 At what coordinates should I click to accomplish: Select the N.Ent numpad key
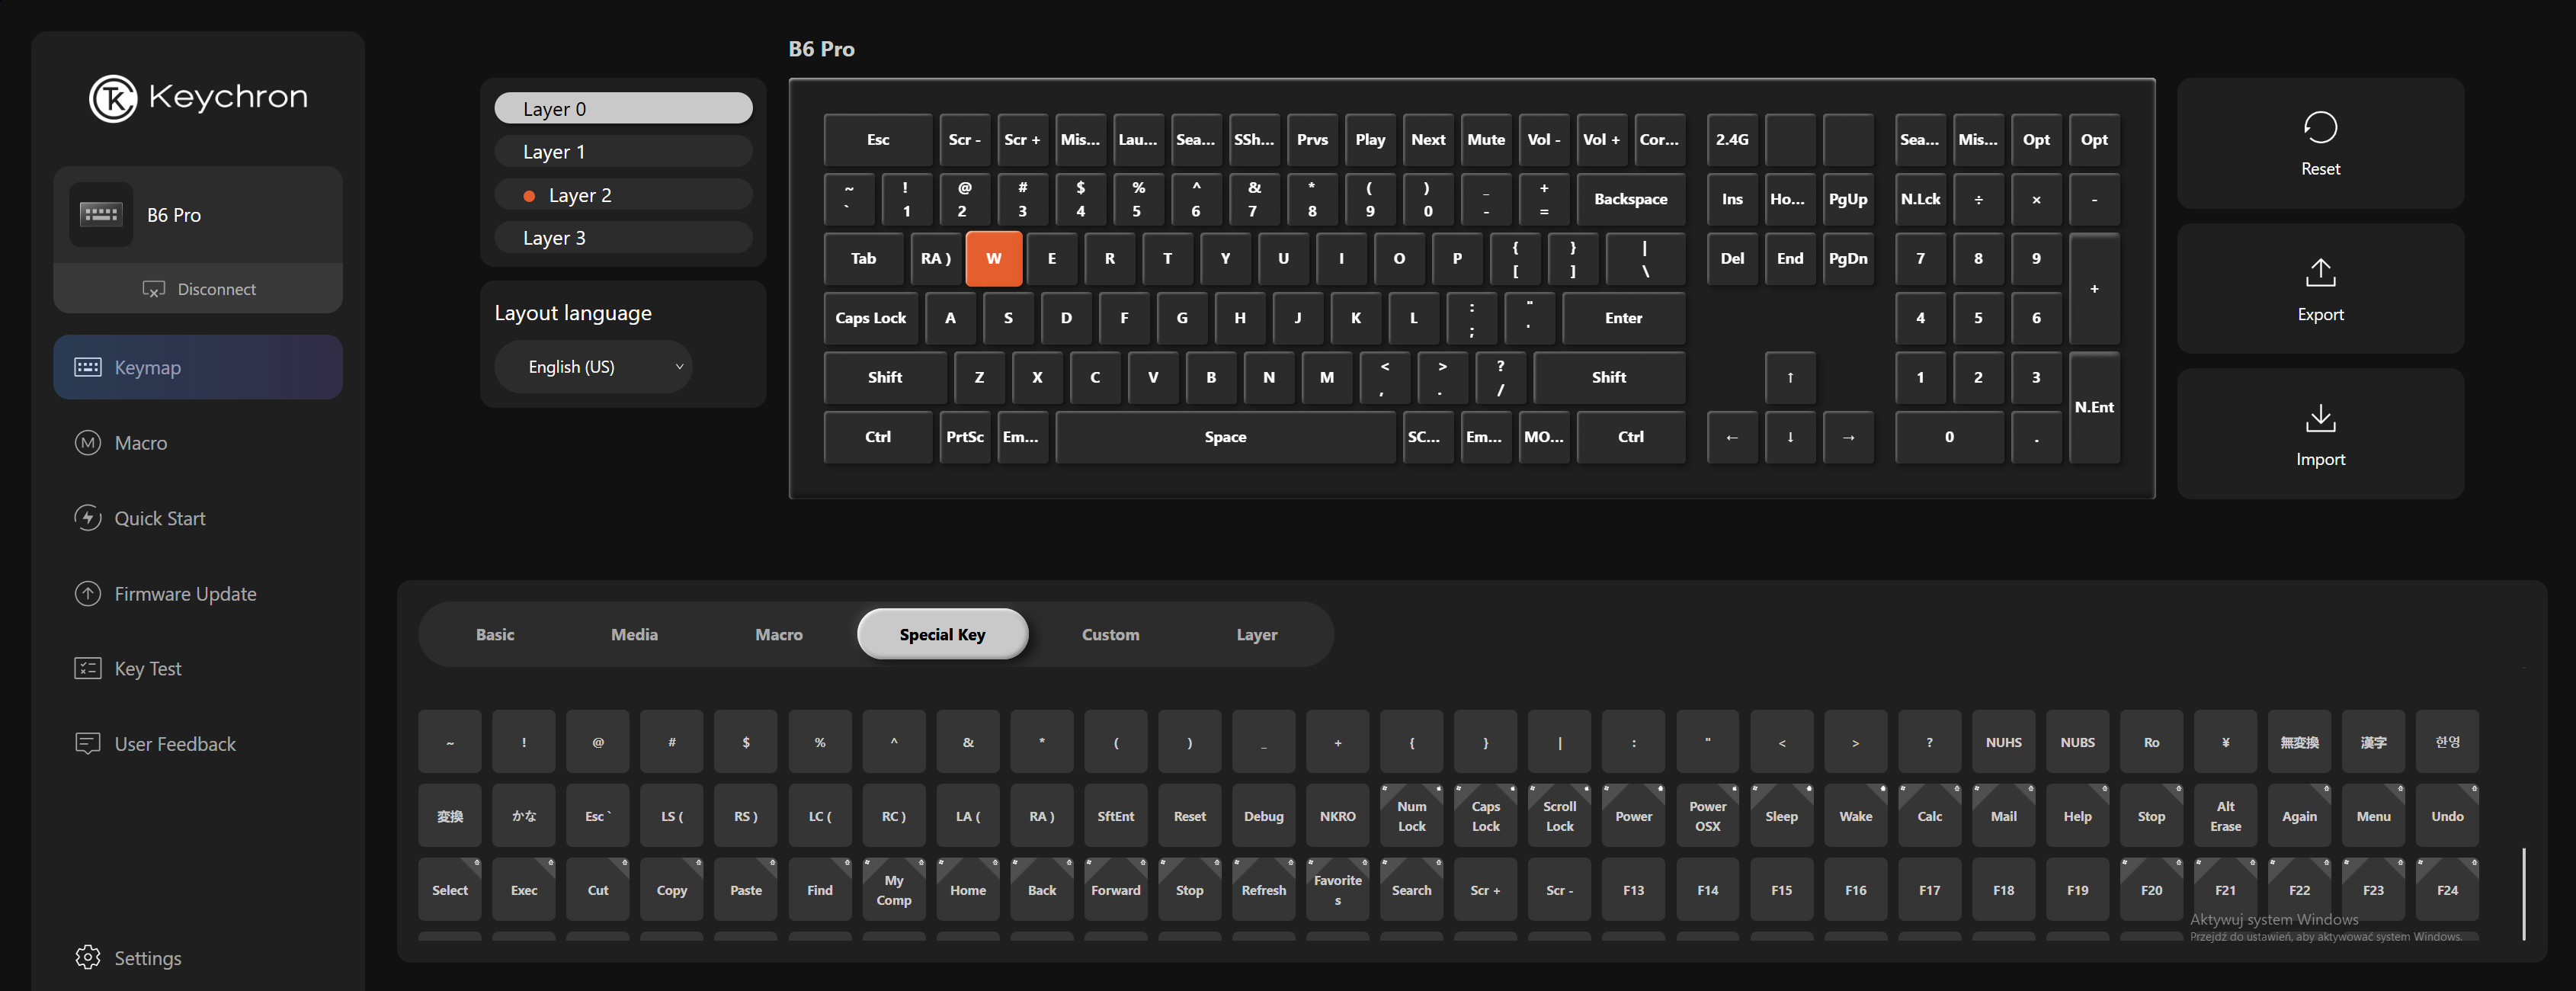(x=2094, y=407)
